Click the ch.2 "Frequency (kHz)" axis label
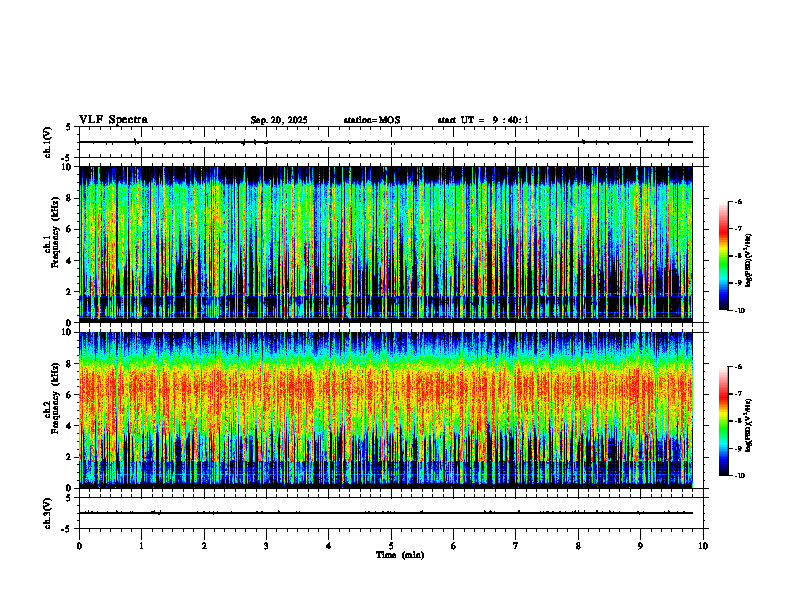The height and width of the screenshot is (612, 792). tap(55, 398)
